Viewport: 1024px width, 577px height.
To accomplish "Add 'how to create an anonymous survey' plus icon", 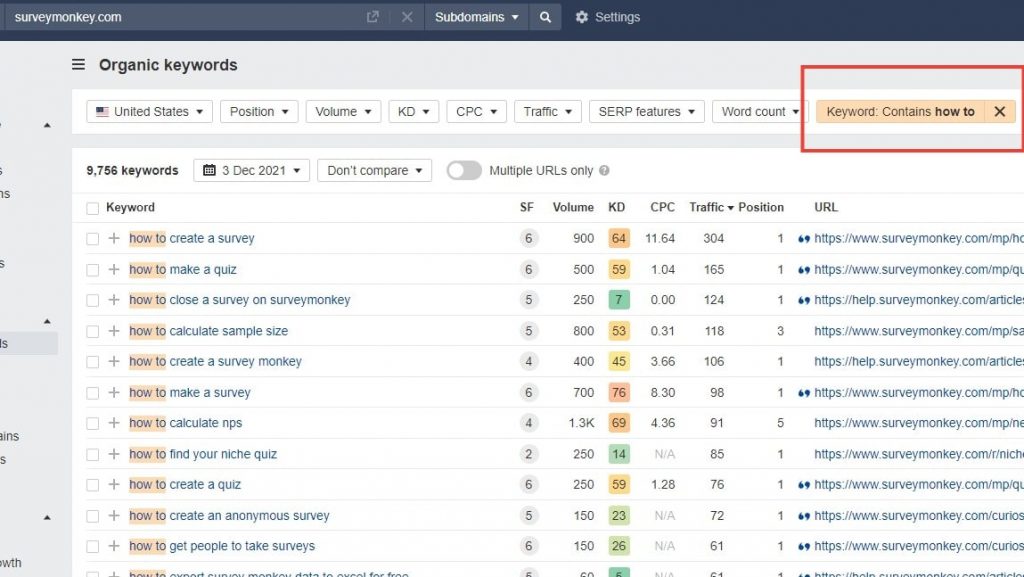I will pos(114,516).
